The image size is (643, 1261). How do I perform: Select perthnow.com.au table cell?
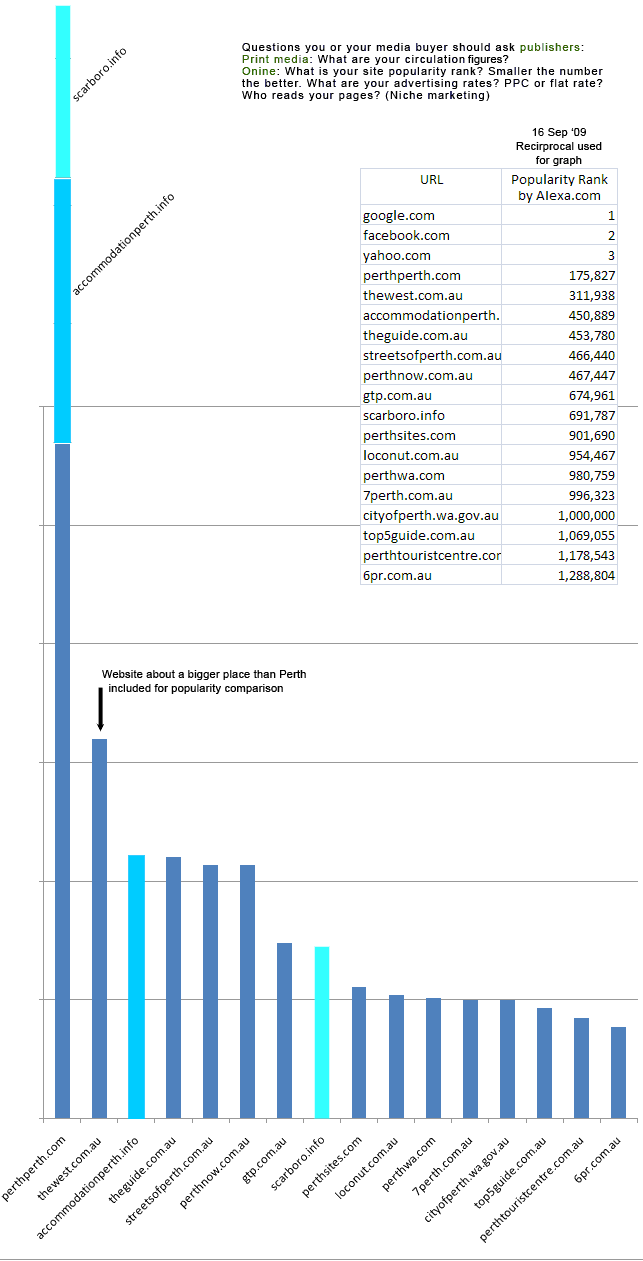[431, 375]
